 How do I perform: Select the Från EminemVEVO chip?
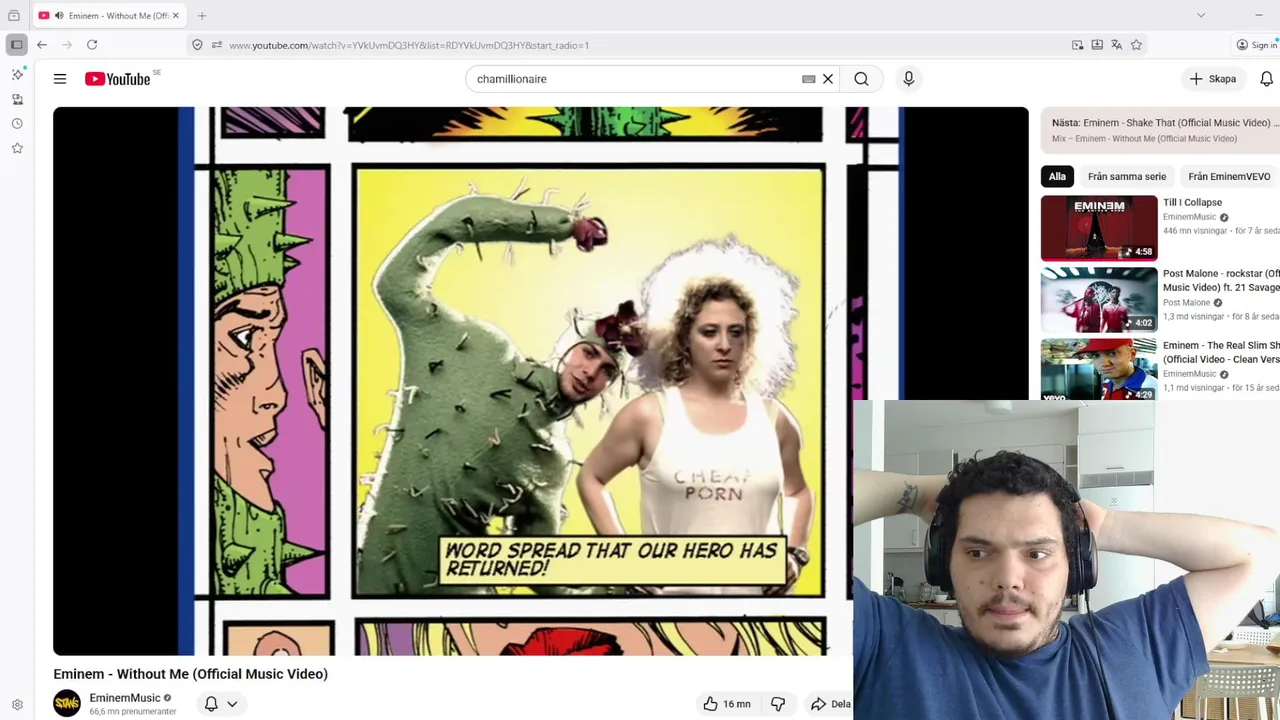pyautogui.click(x=1229, y=177)
